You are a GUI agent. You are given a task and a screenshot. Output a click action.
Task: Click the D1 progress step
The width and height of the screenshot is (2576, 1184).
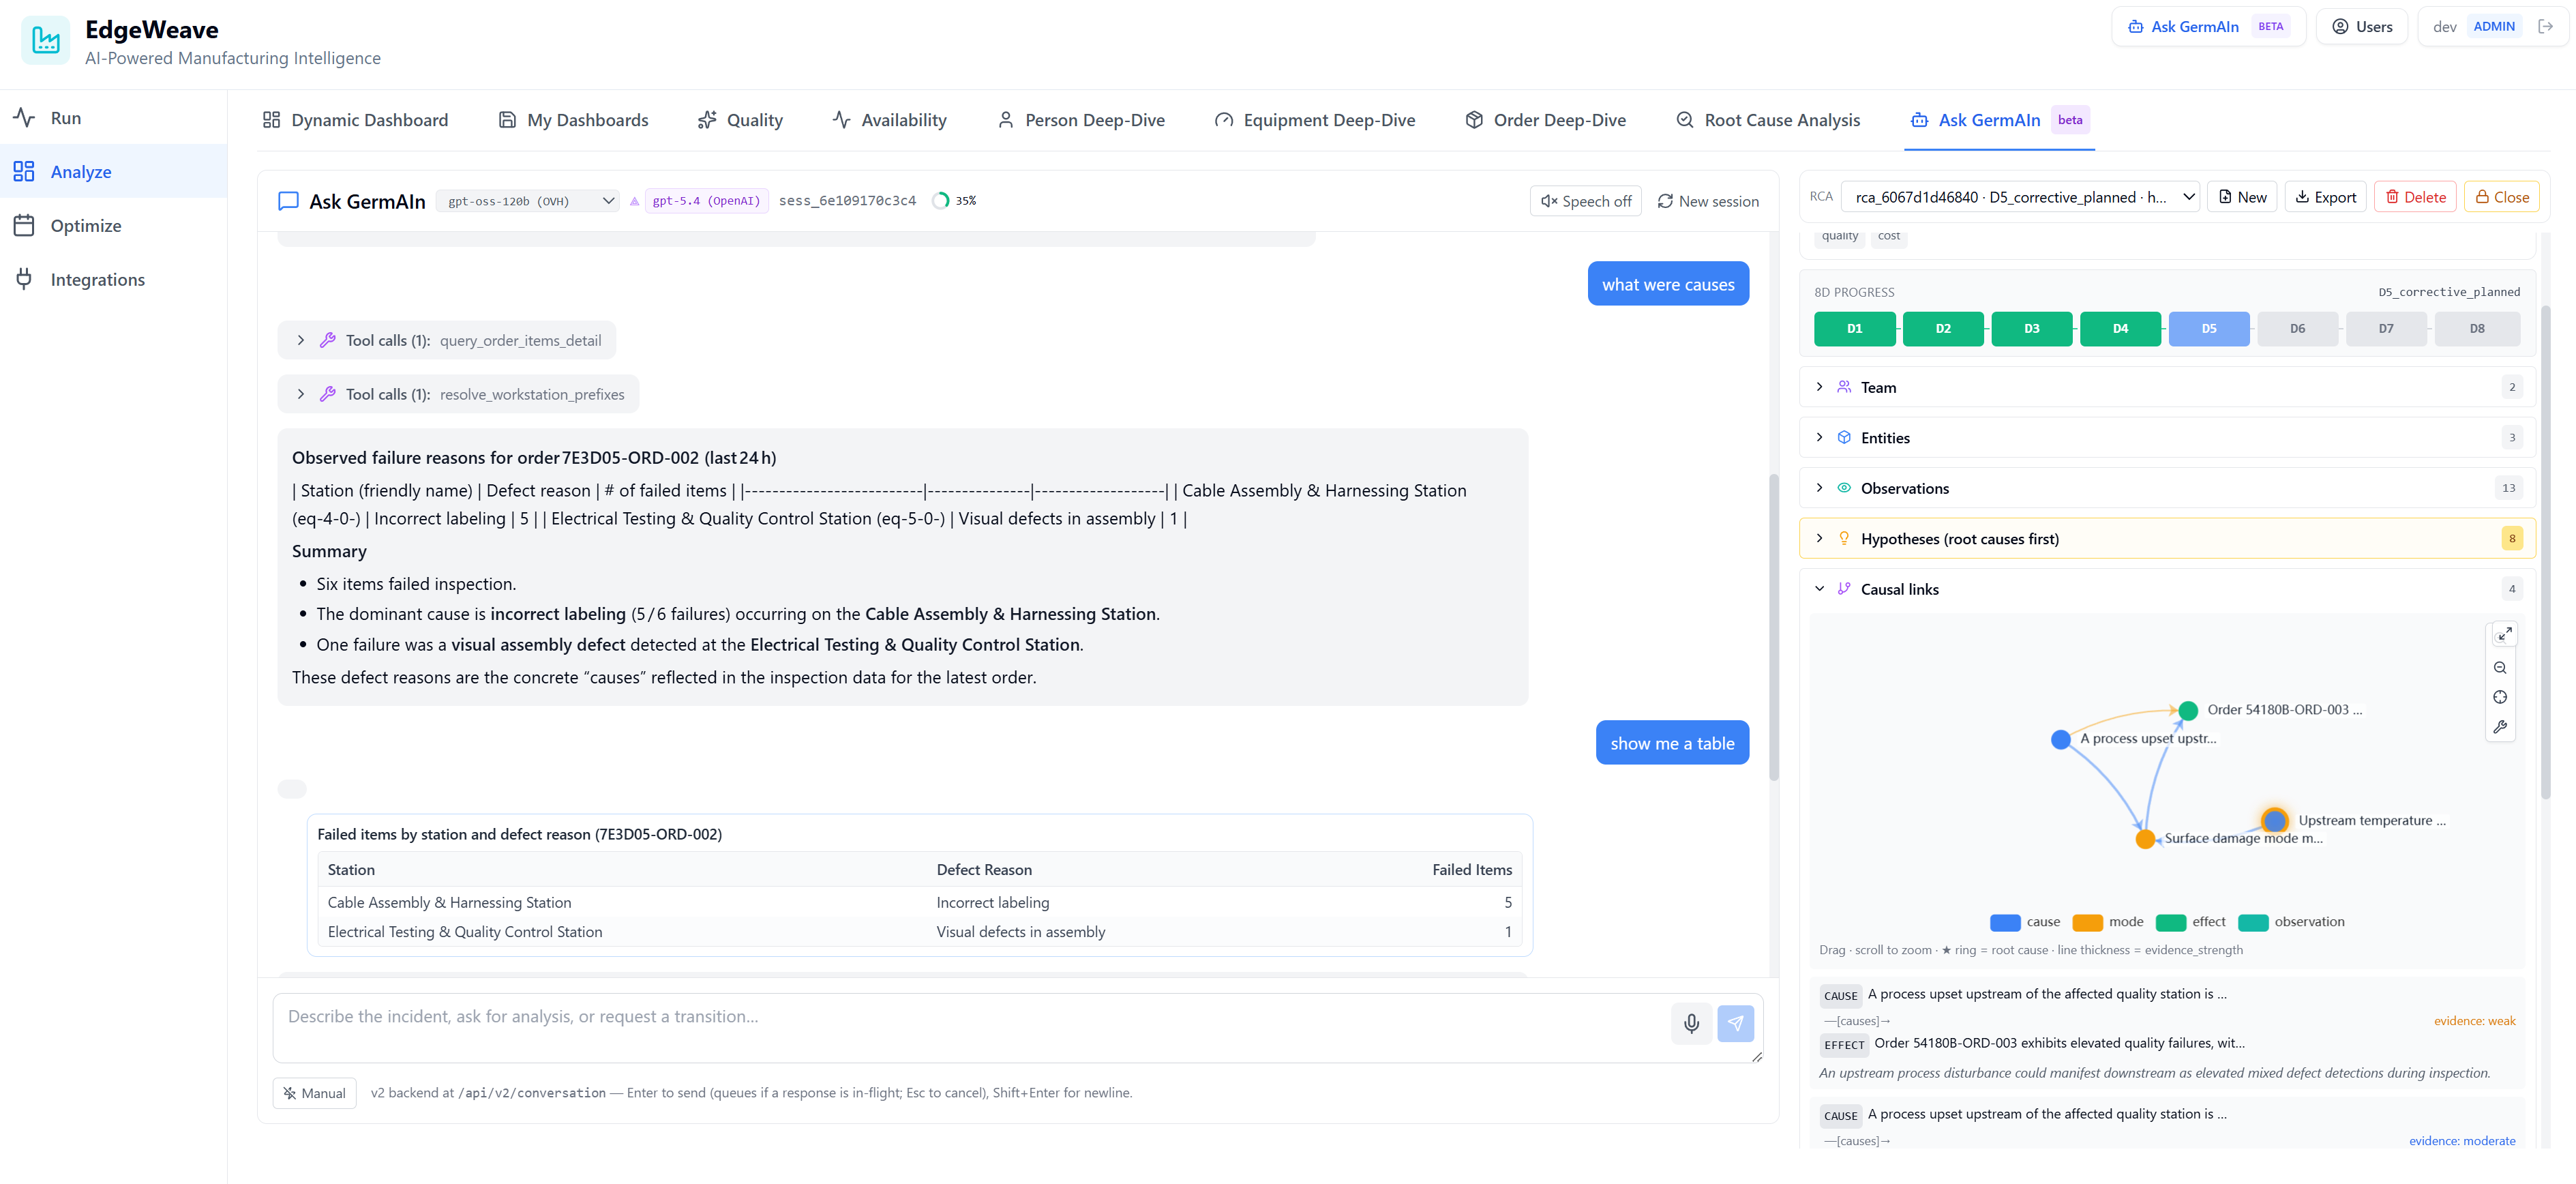point(1854,328)
